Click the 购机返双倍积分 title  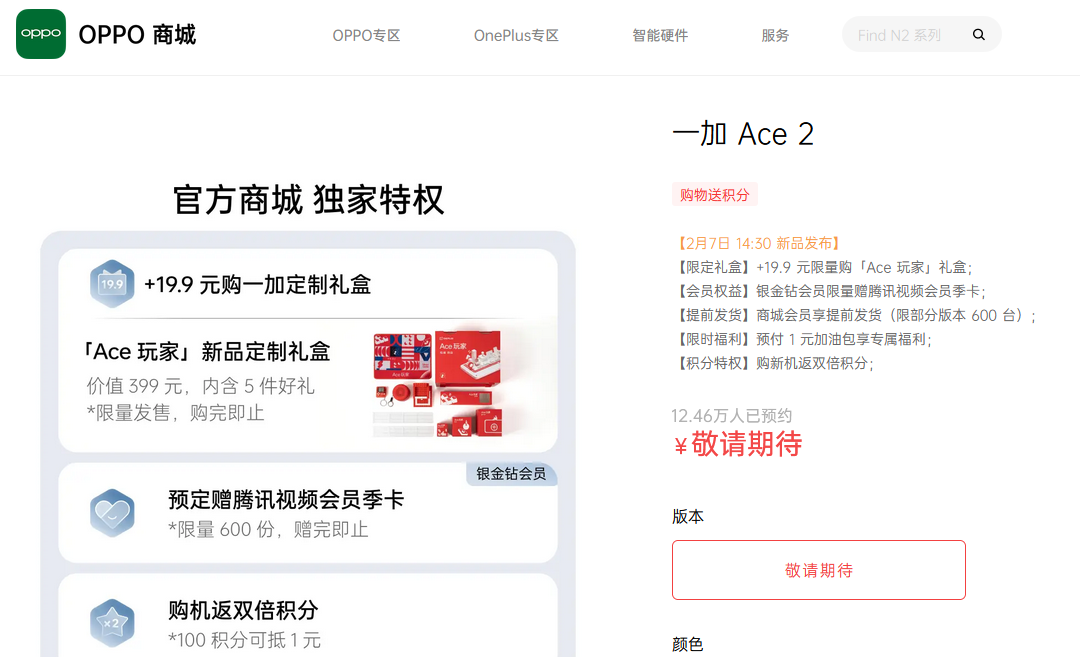[243, 610]
